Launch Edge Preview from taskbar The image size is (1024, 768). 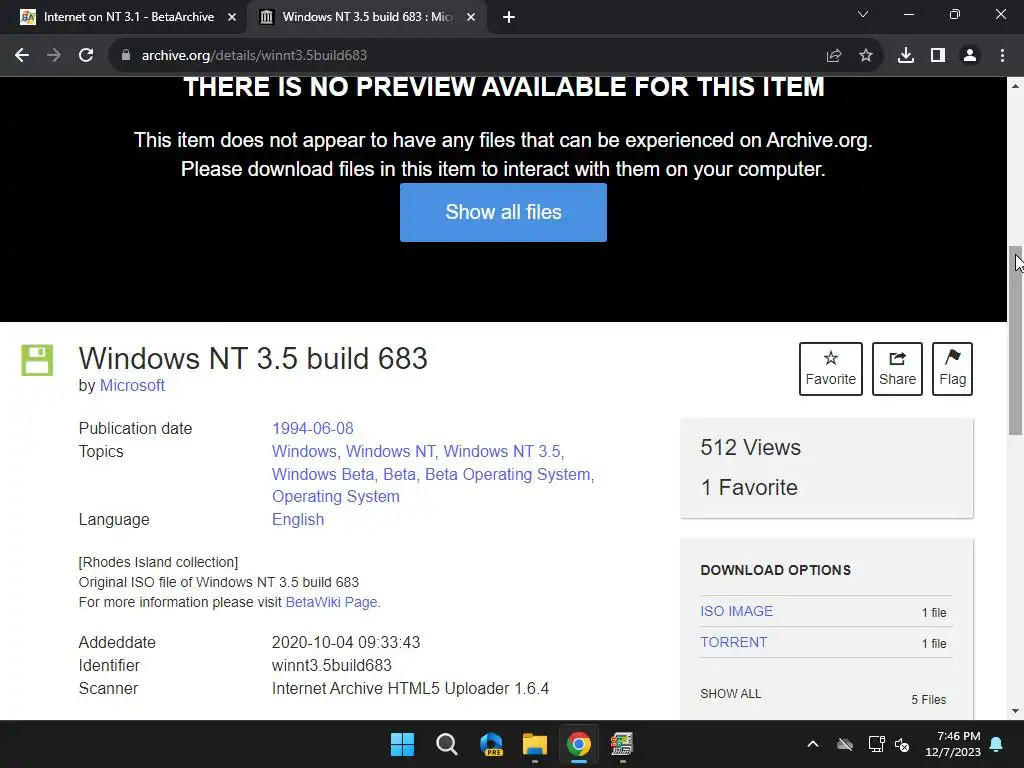490,744
